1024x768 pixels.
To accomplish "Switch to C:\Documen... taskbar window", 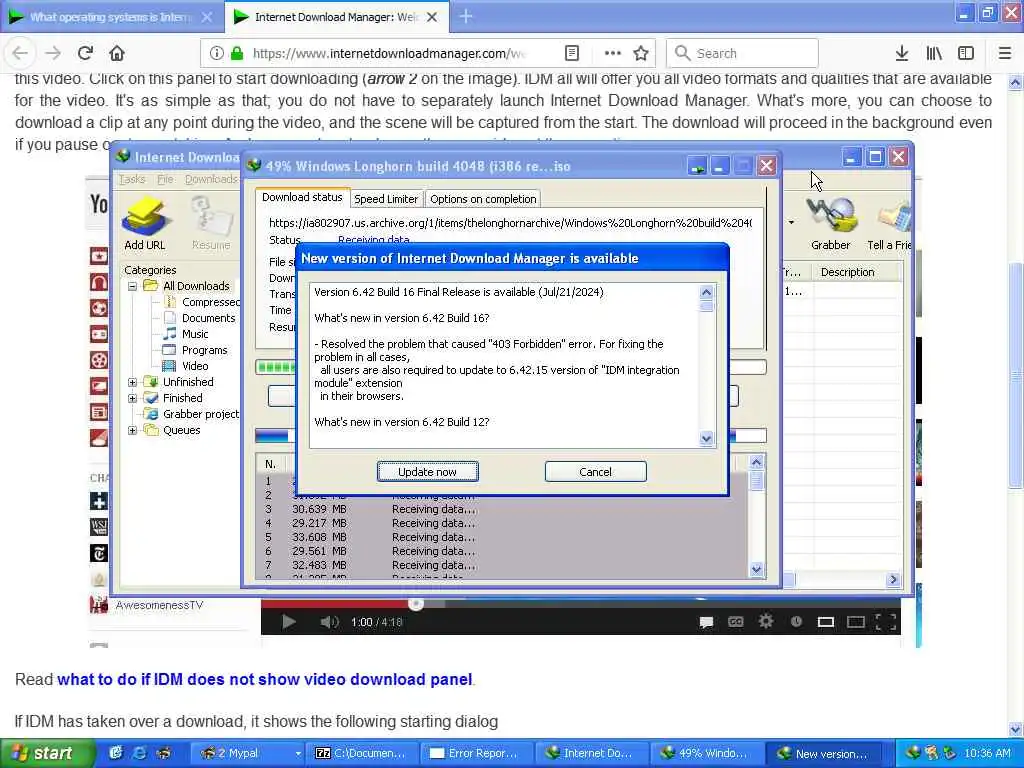I will 361,753.
